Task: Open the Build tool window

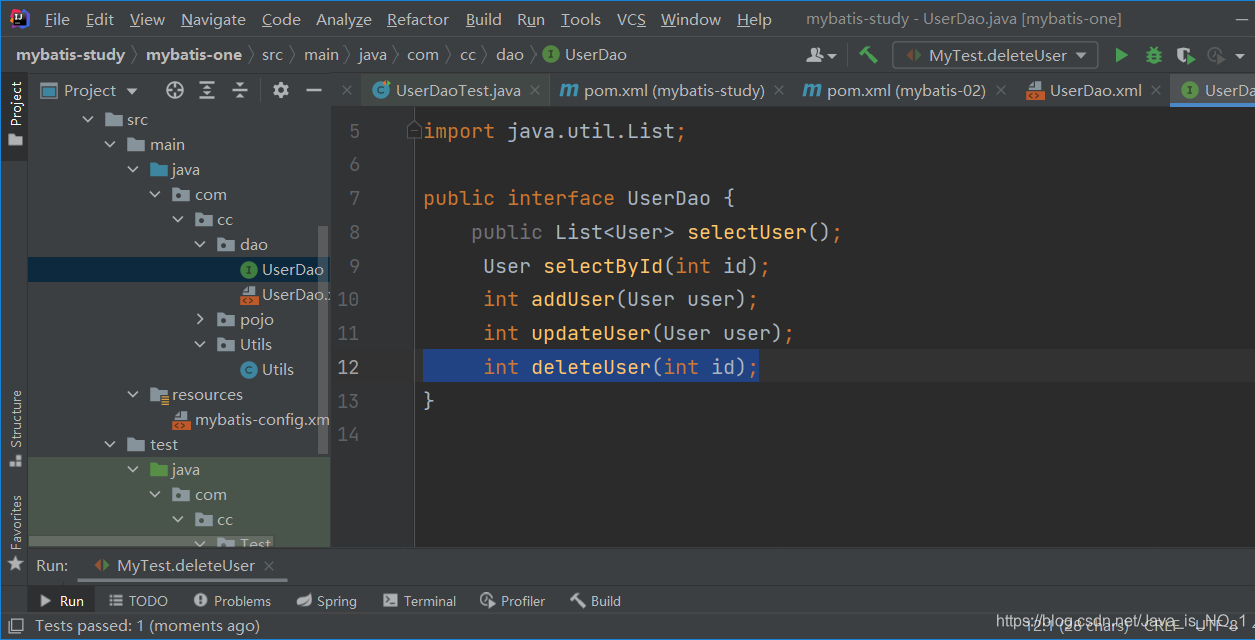Action: pyautogui.click(x=596, y=601)
